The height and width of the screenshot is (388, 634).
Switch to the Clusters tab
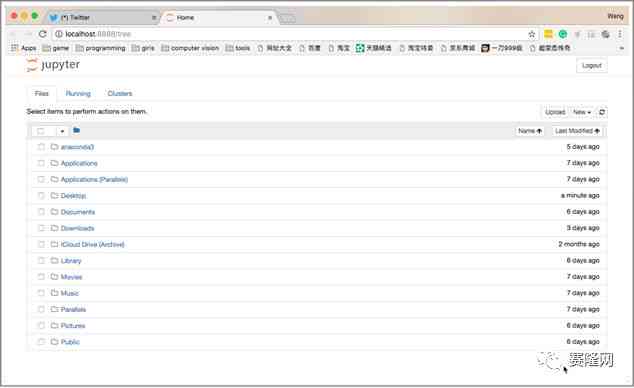[120, 93]
